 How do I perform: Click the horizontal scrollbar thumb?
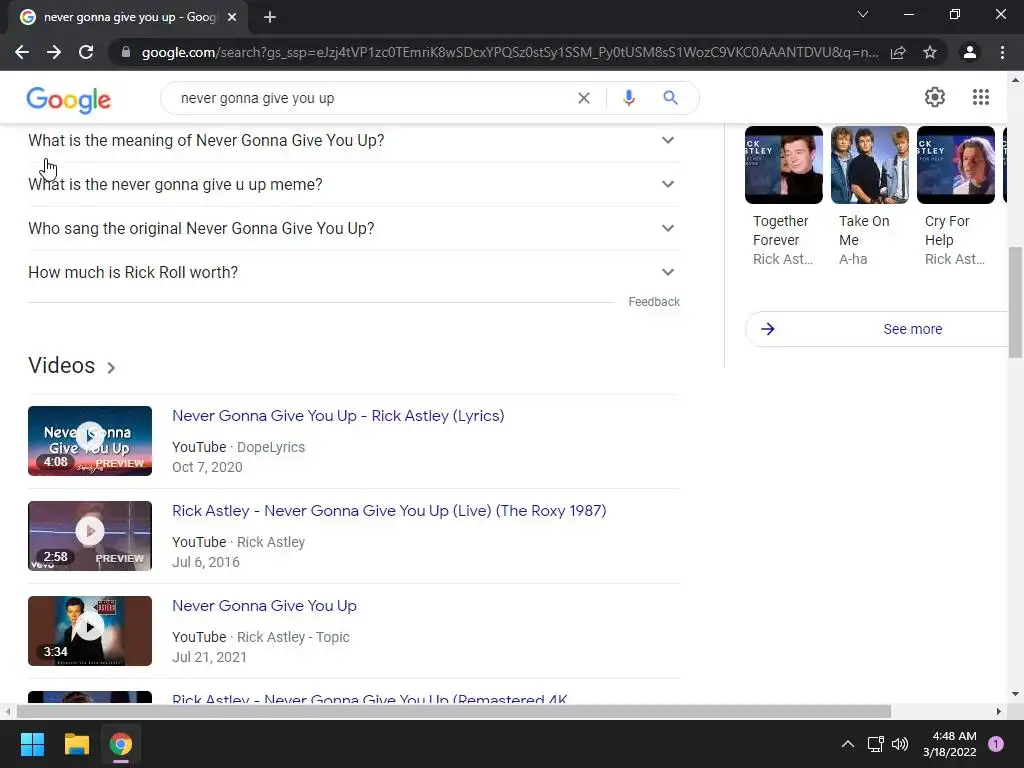pyautogui.click(x=454, y=711)
